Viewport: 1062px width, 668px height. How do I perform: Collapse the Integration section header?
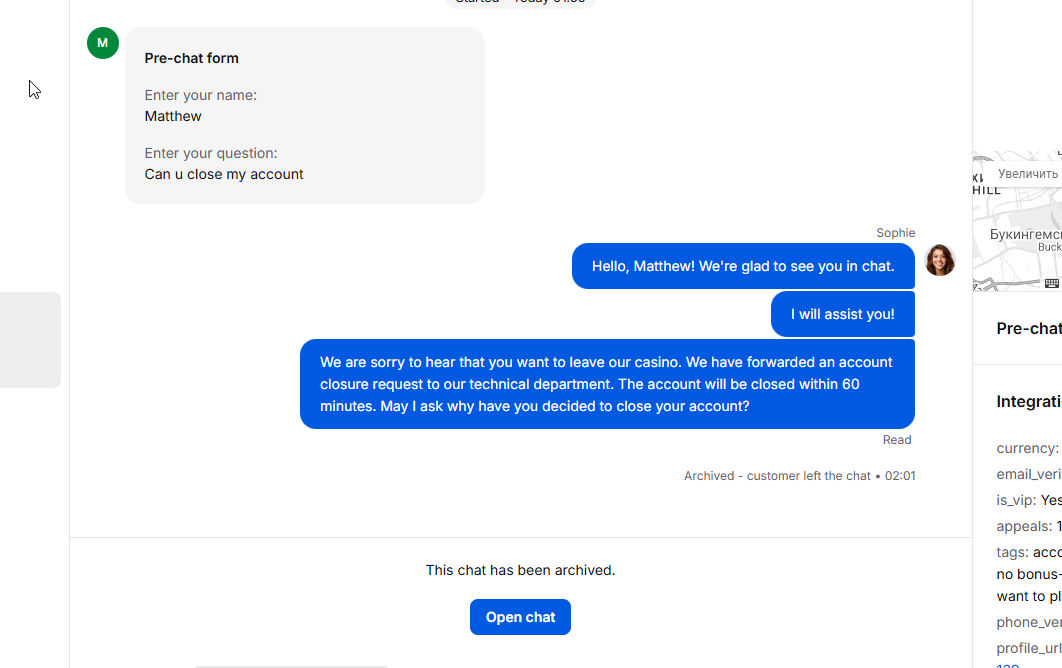click(x=1028, y=402)
